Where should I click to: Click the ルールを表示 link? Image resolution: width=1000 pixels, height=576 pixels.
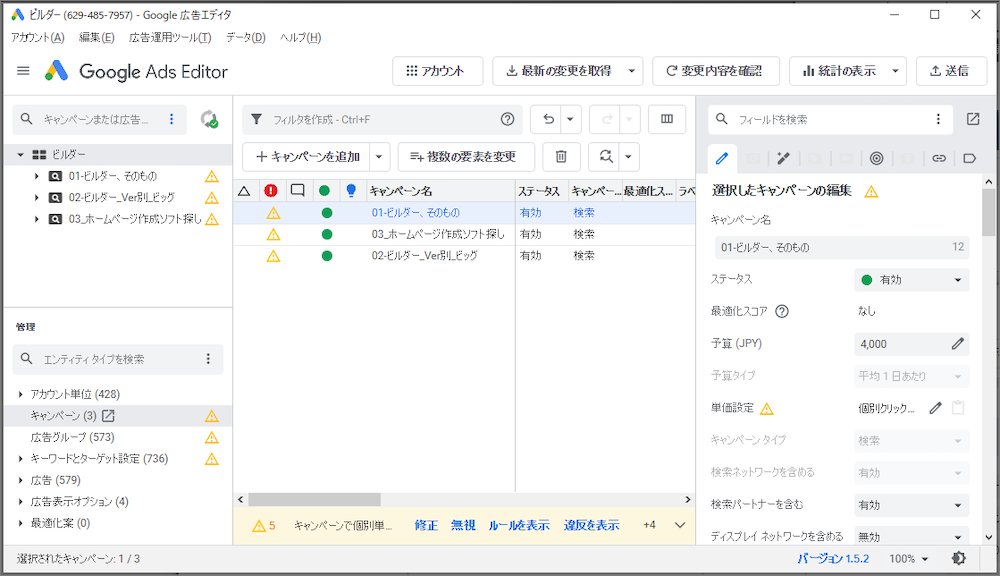click(x=519, y=526)
